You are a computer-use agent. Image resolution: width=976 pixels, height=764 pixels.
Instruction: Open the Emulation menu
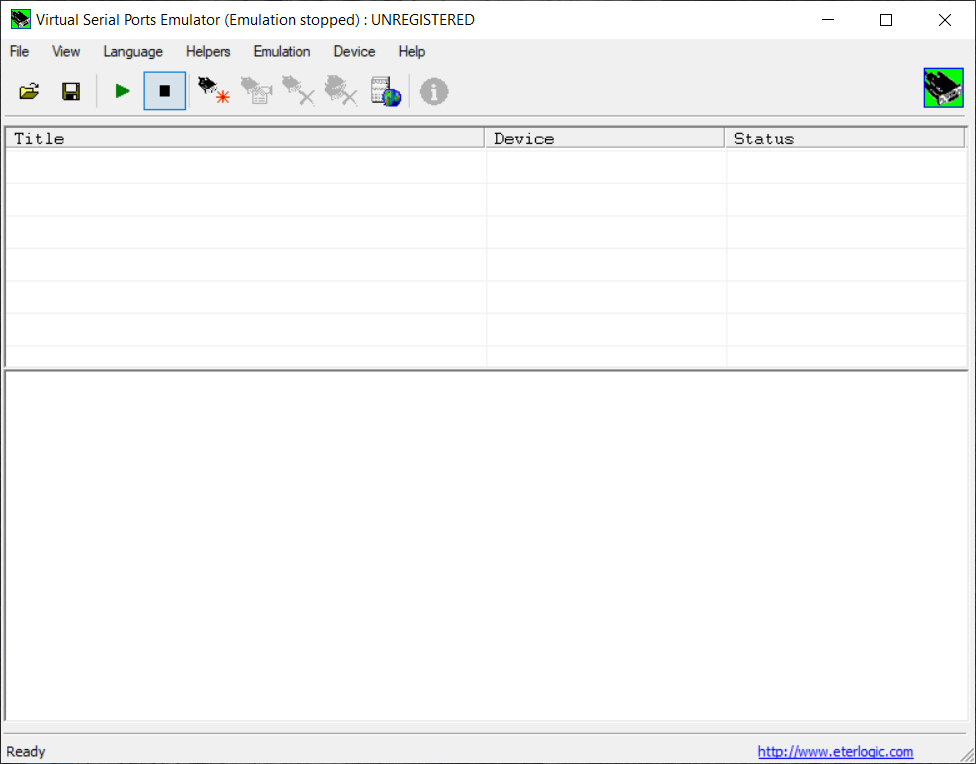click(282, 52)
